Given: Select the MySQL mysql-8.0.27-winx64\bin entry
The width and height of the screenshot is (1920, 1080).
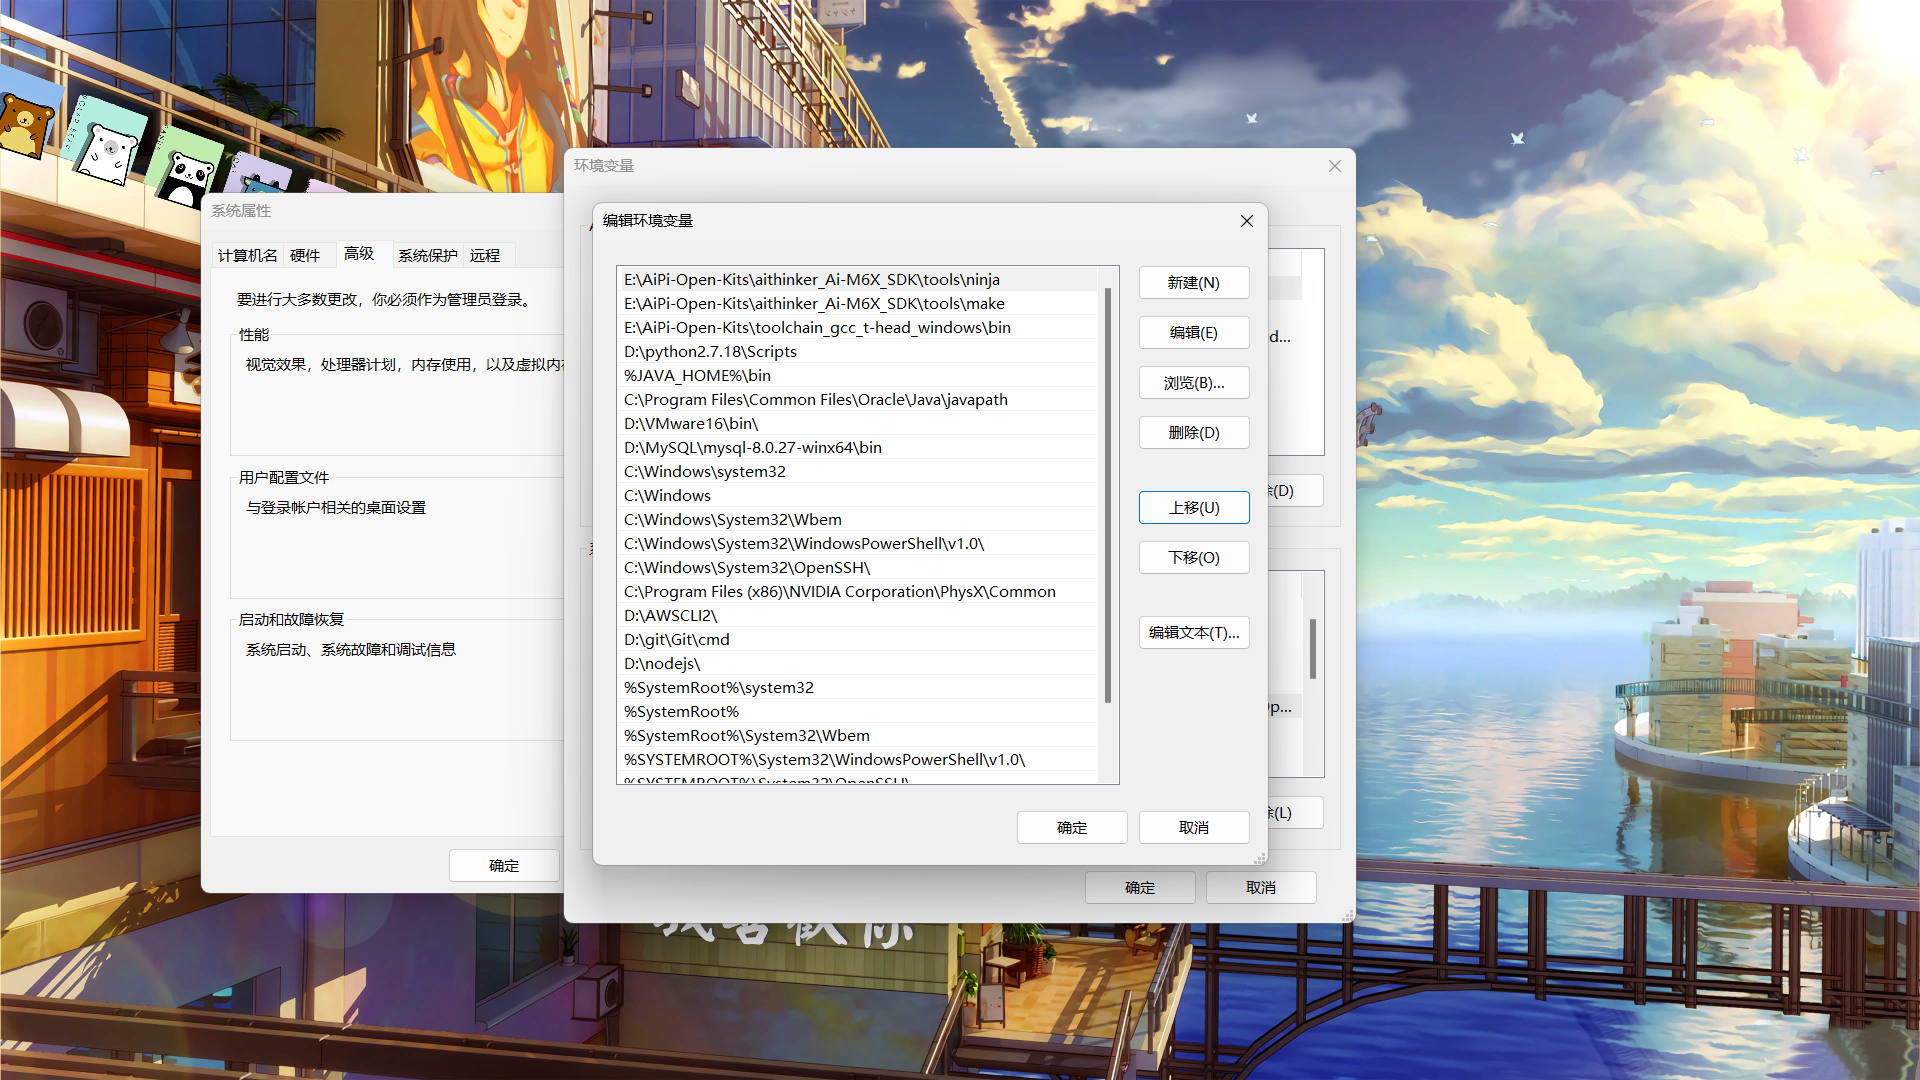Looking at the screenshot, I should [858, 448].
